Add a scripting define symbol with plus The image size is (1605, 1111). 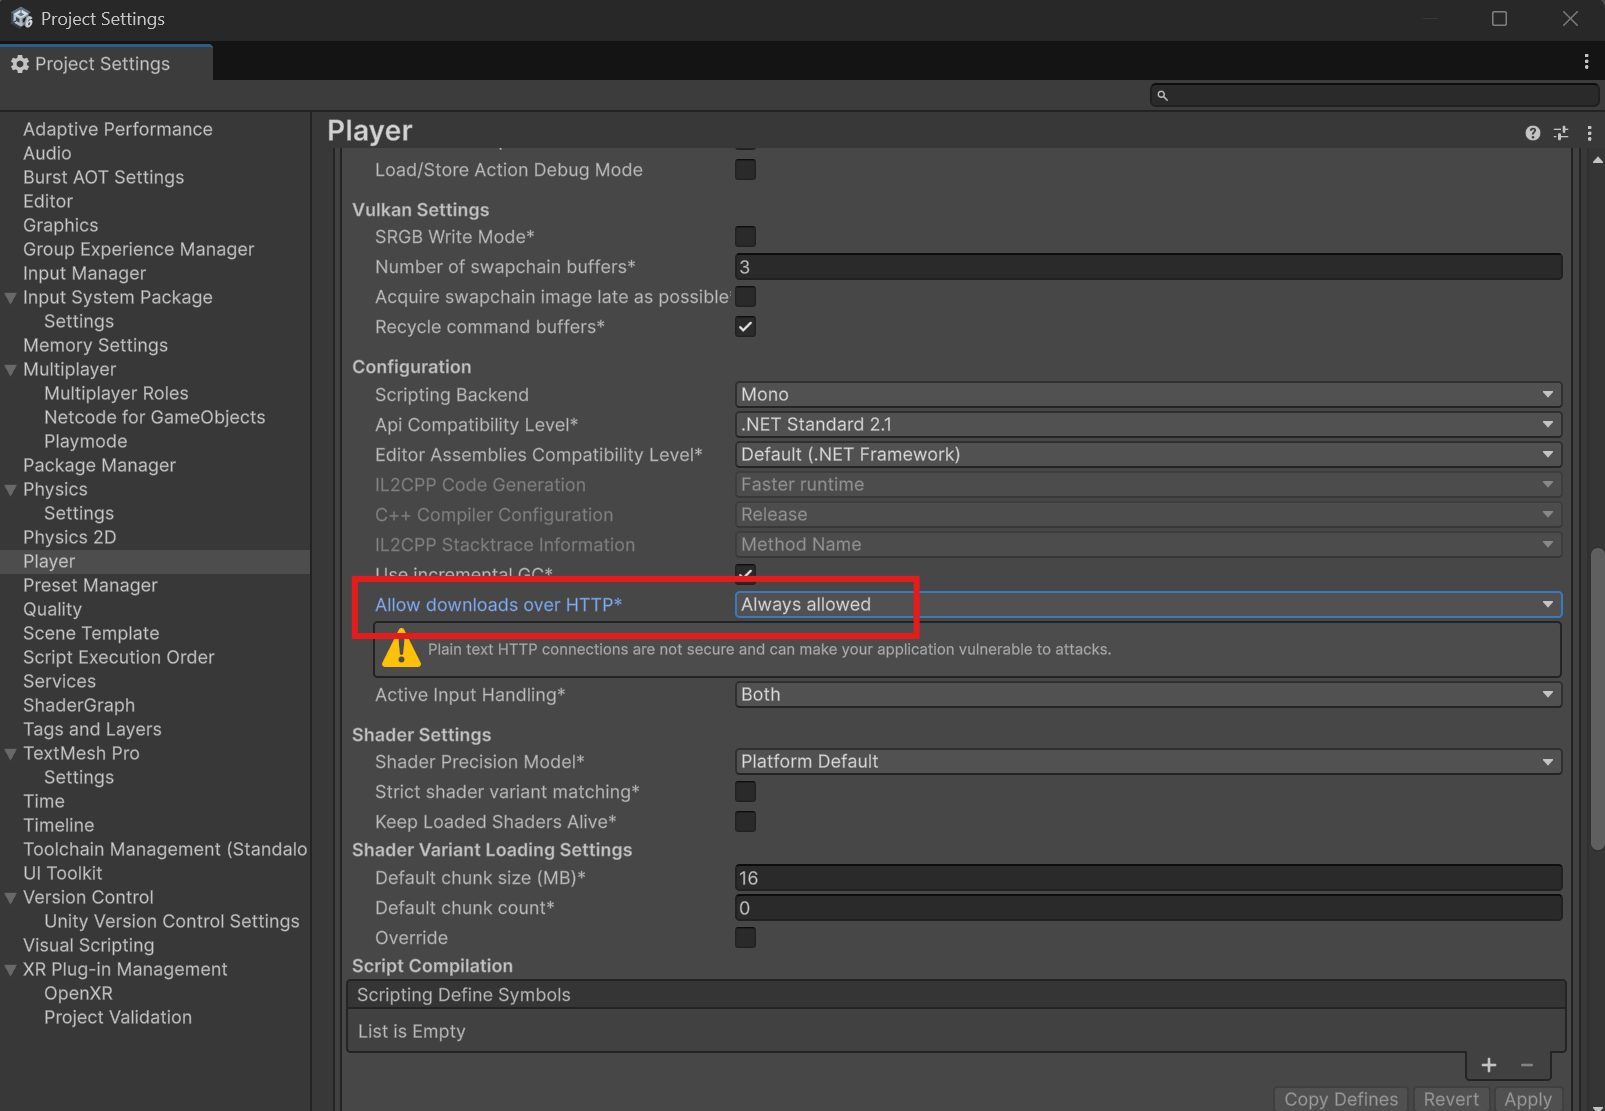pyautogui.click(x=1488, y=1065)
